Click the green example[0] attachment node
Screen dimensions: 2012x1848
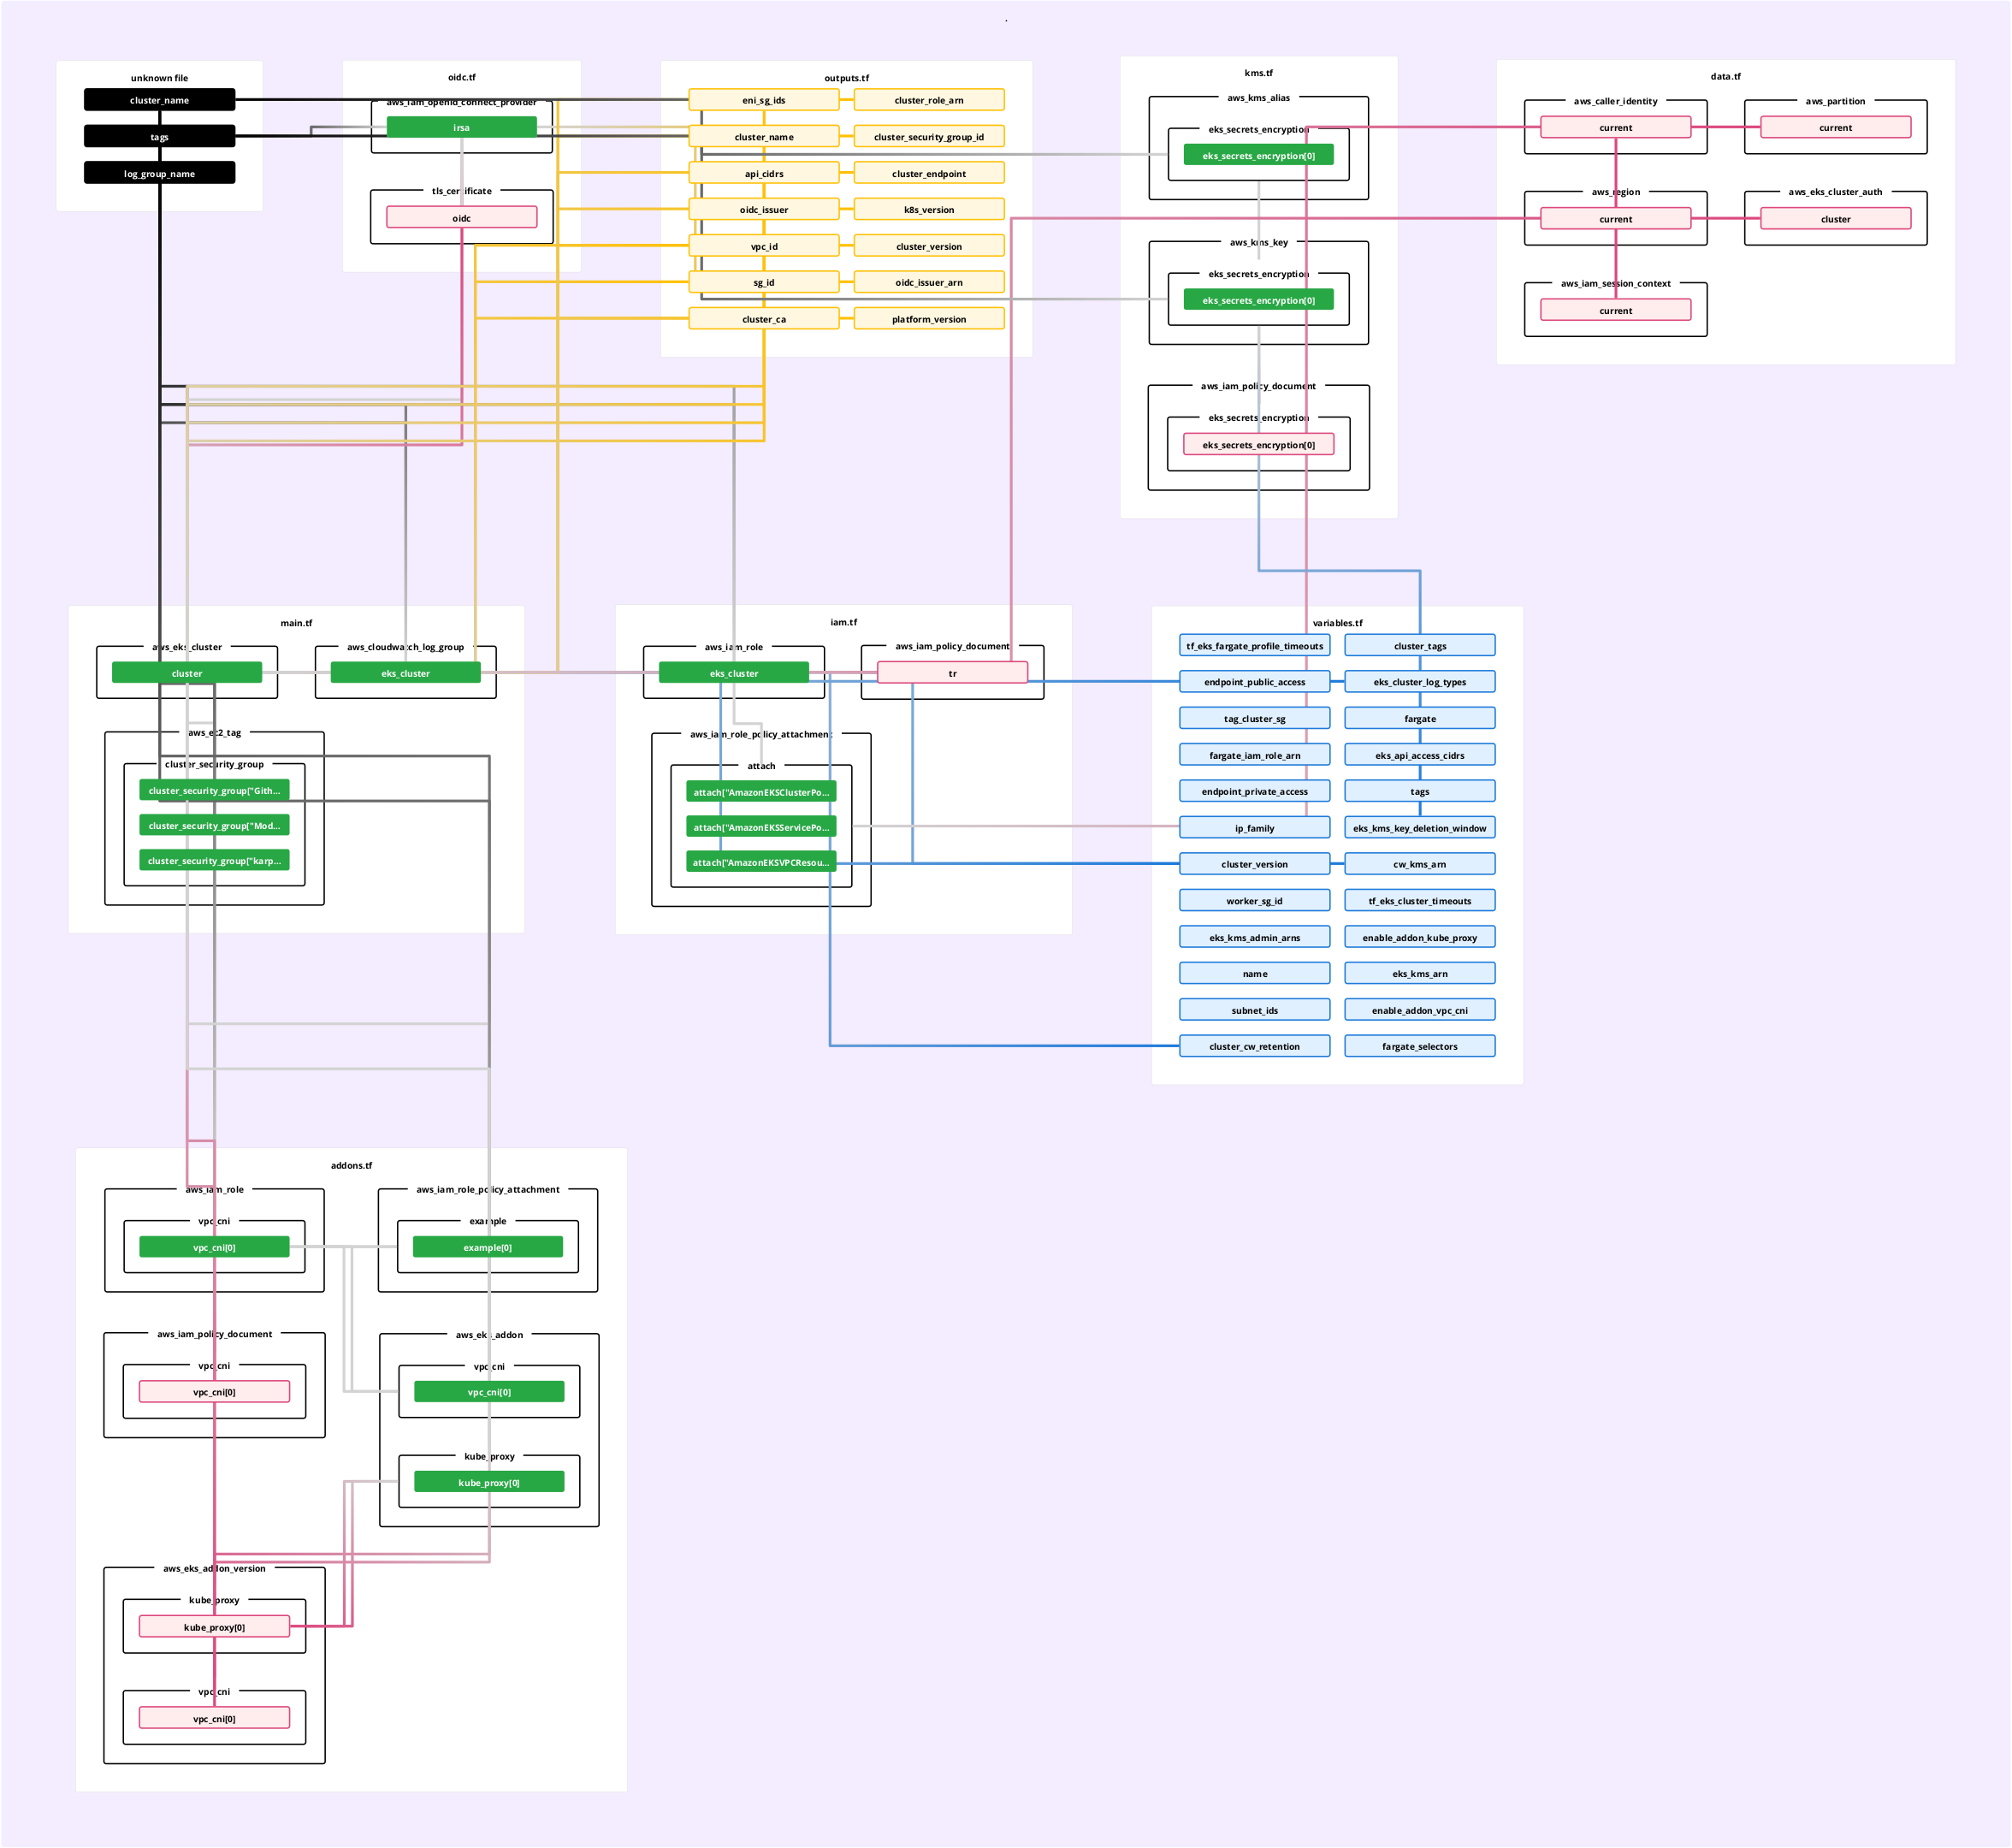[487, 1247]
